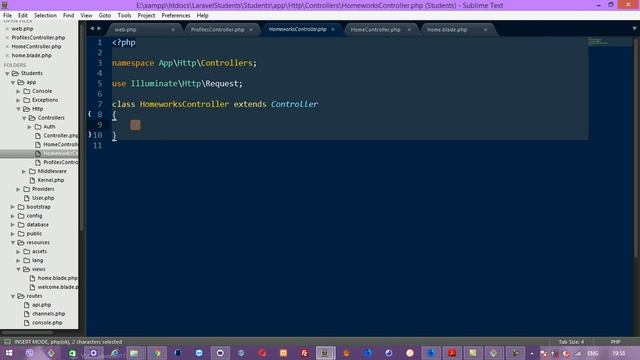Collapse the resources folder

pos(13,243)
